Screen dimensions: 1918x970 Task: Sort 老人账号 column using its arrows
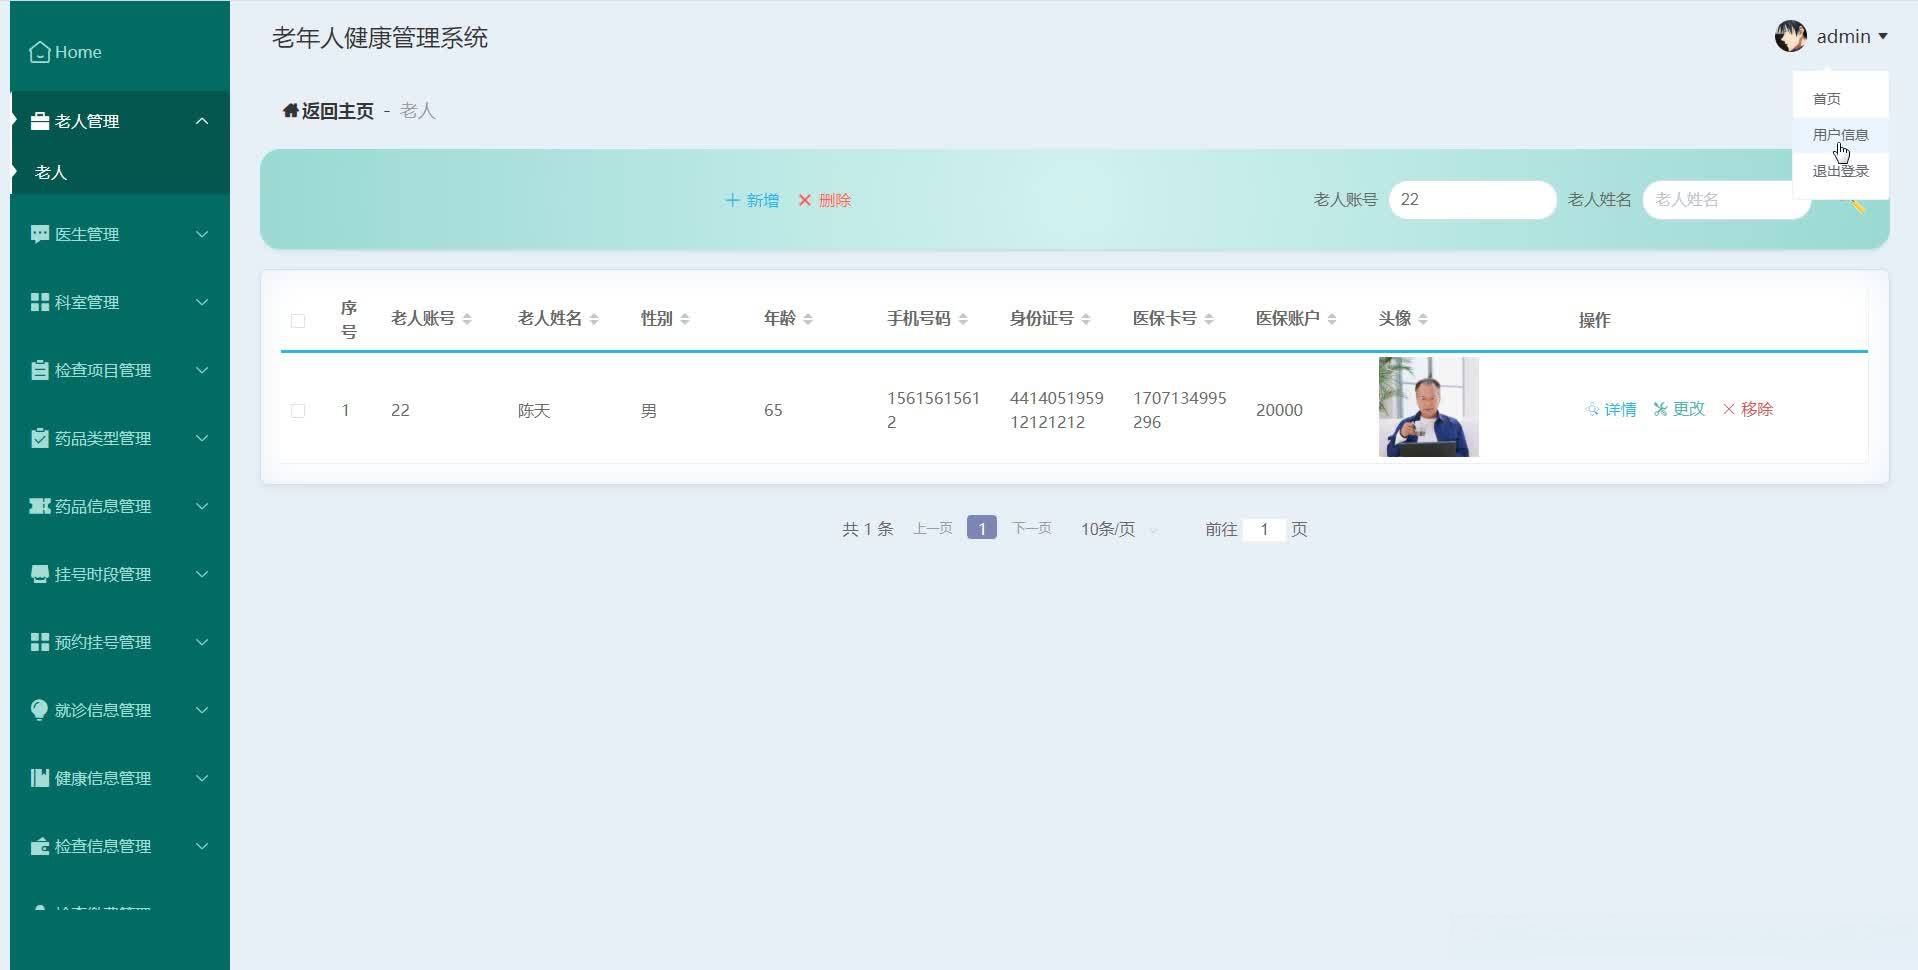(467, 319)
